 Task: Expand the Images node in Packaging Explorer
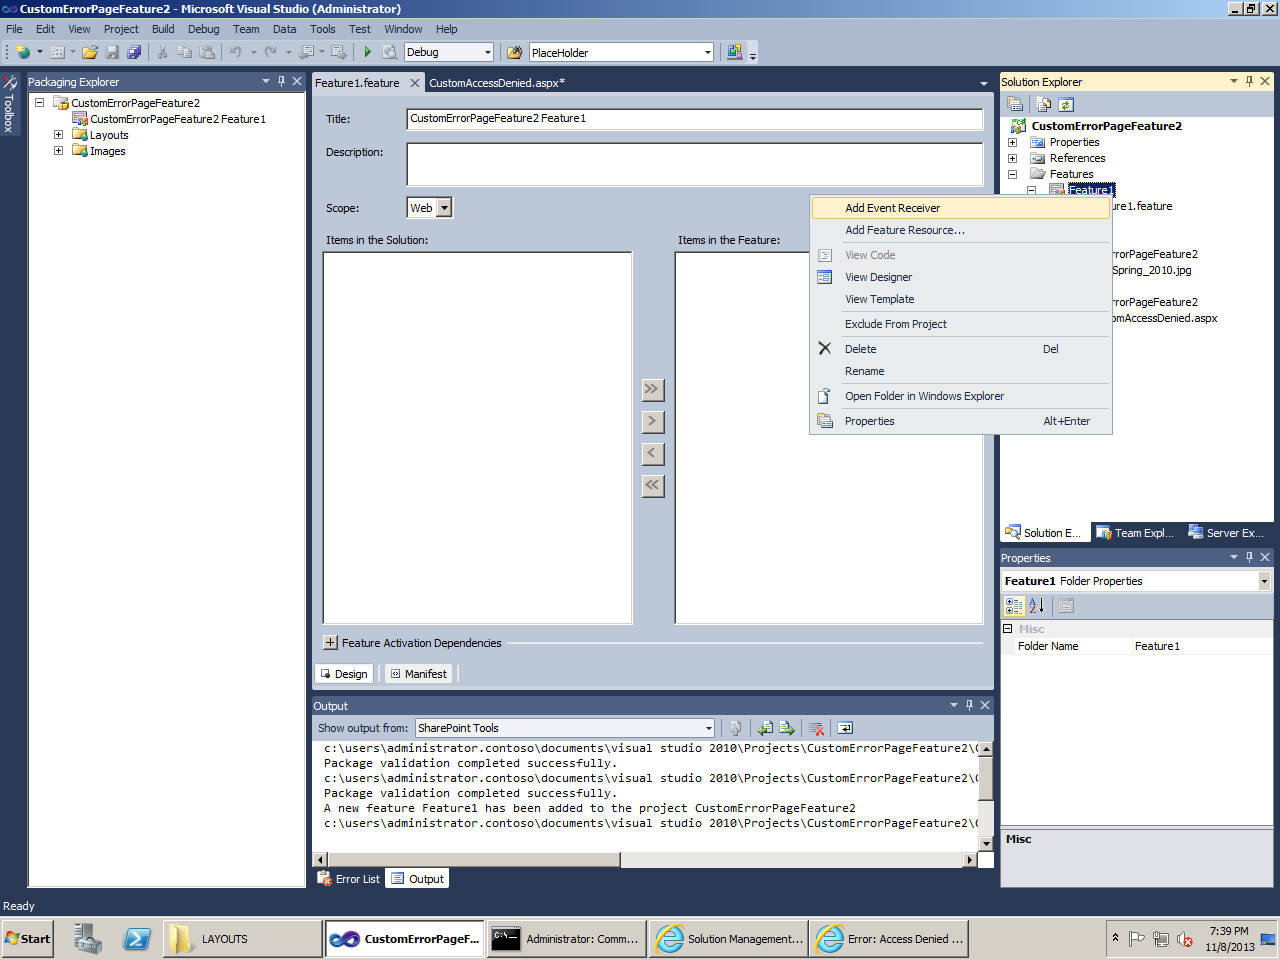point(58,151)
